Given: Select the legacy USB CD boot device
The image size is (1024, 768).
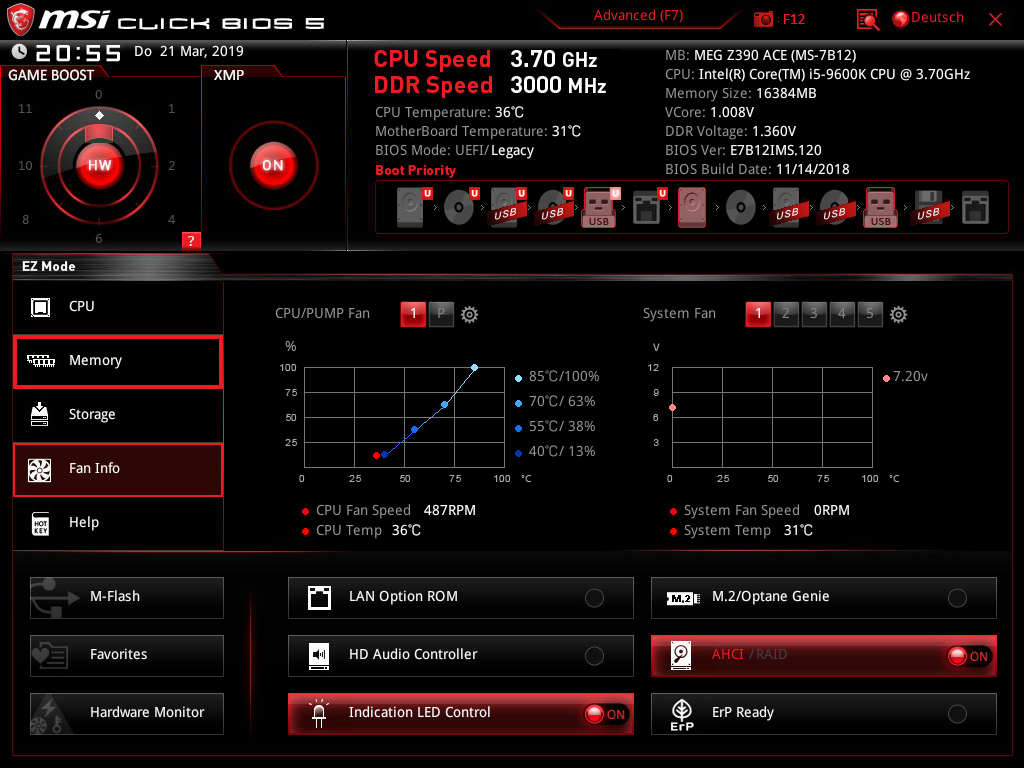Looking at the screenshot, I should click(x=834, y=208).
